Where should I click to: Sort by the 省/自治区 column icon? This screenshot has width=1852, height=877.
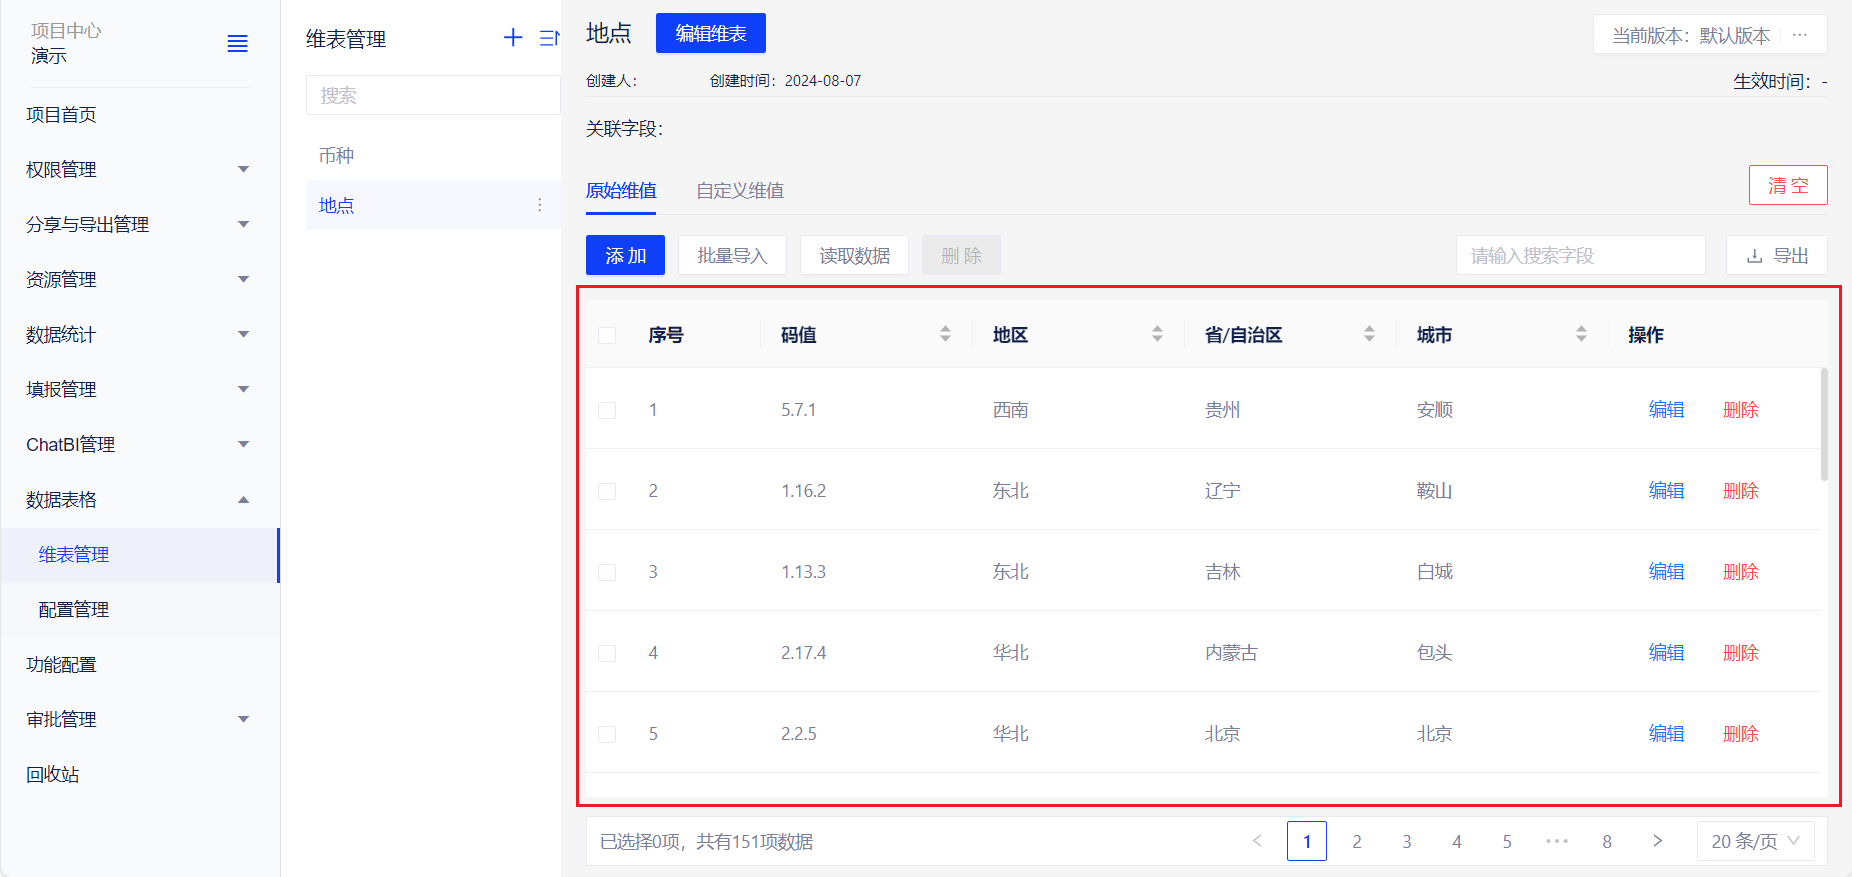point(1369,334)
